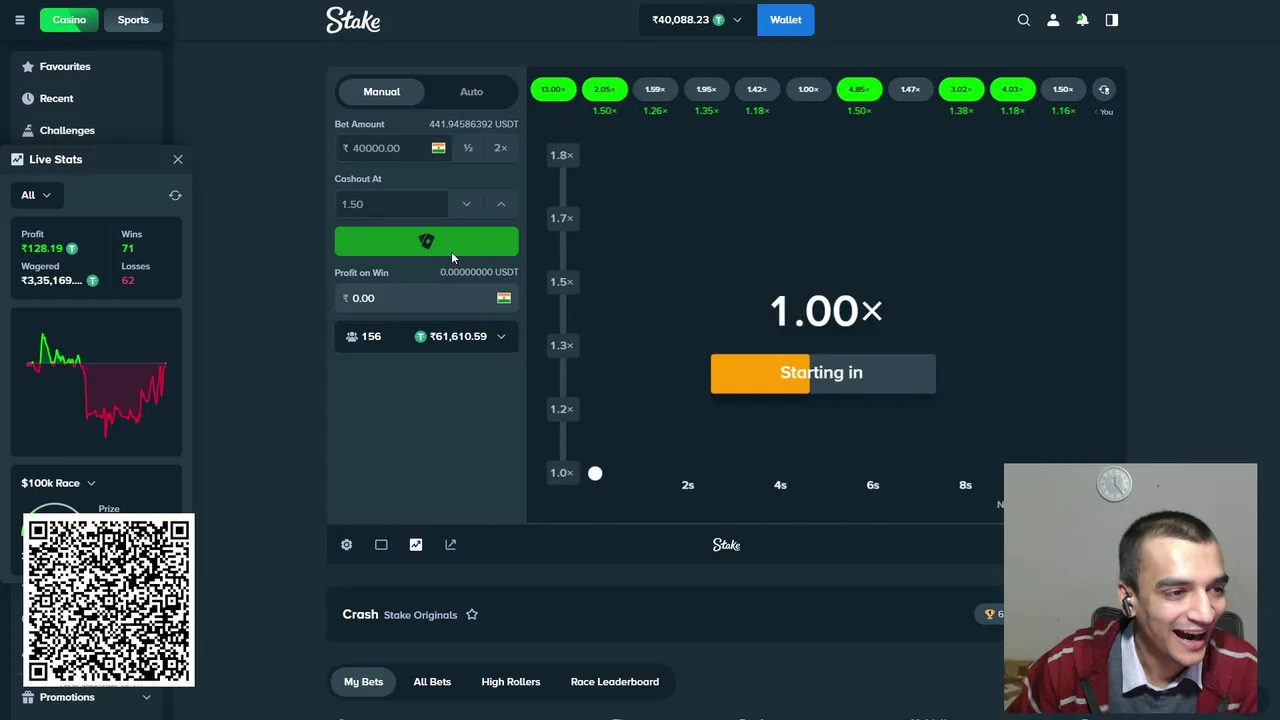Click the Starting in countdown progress bar
This screenshot has height=720, width=1280.
click(823, 373)
